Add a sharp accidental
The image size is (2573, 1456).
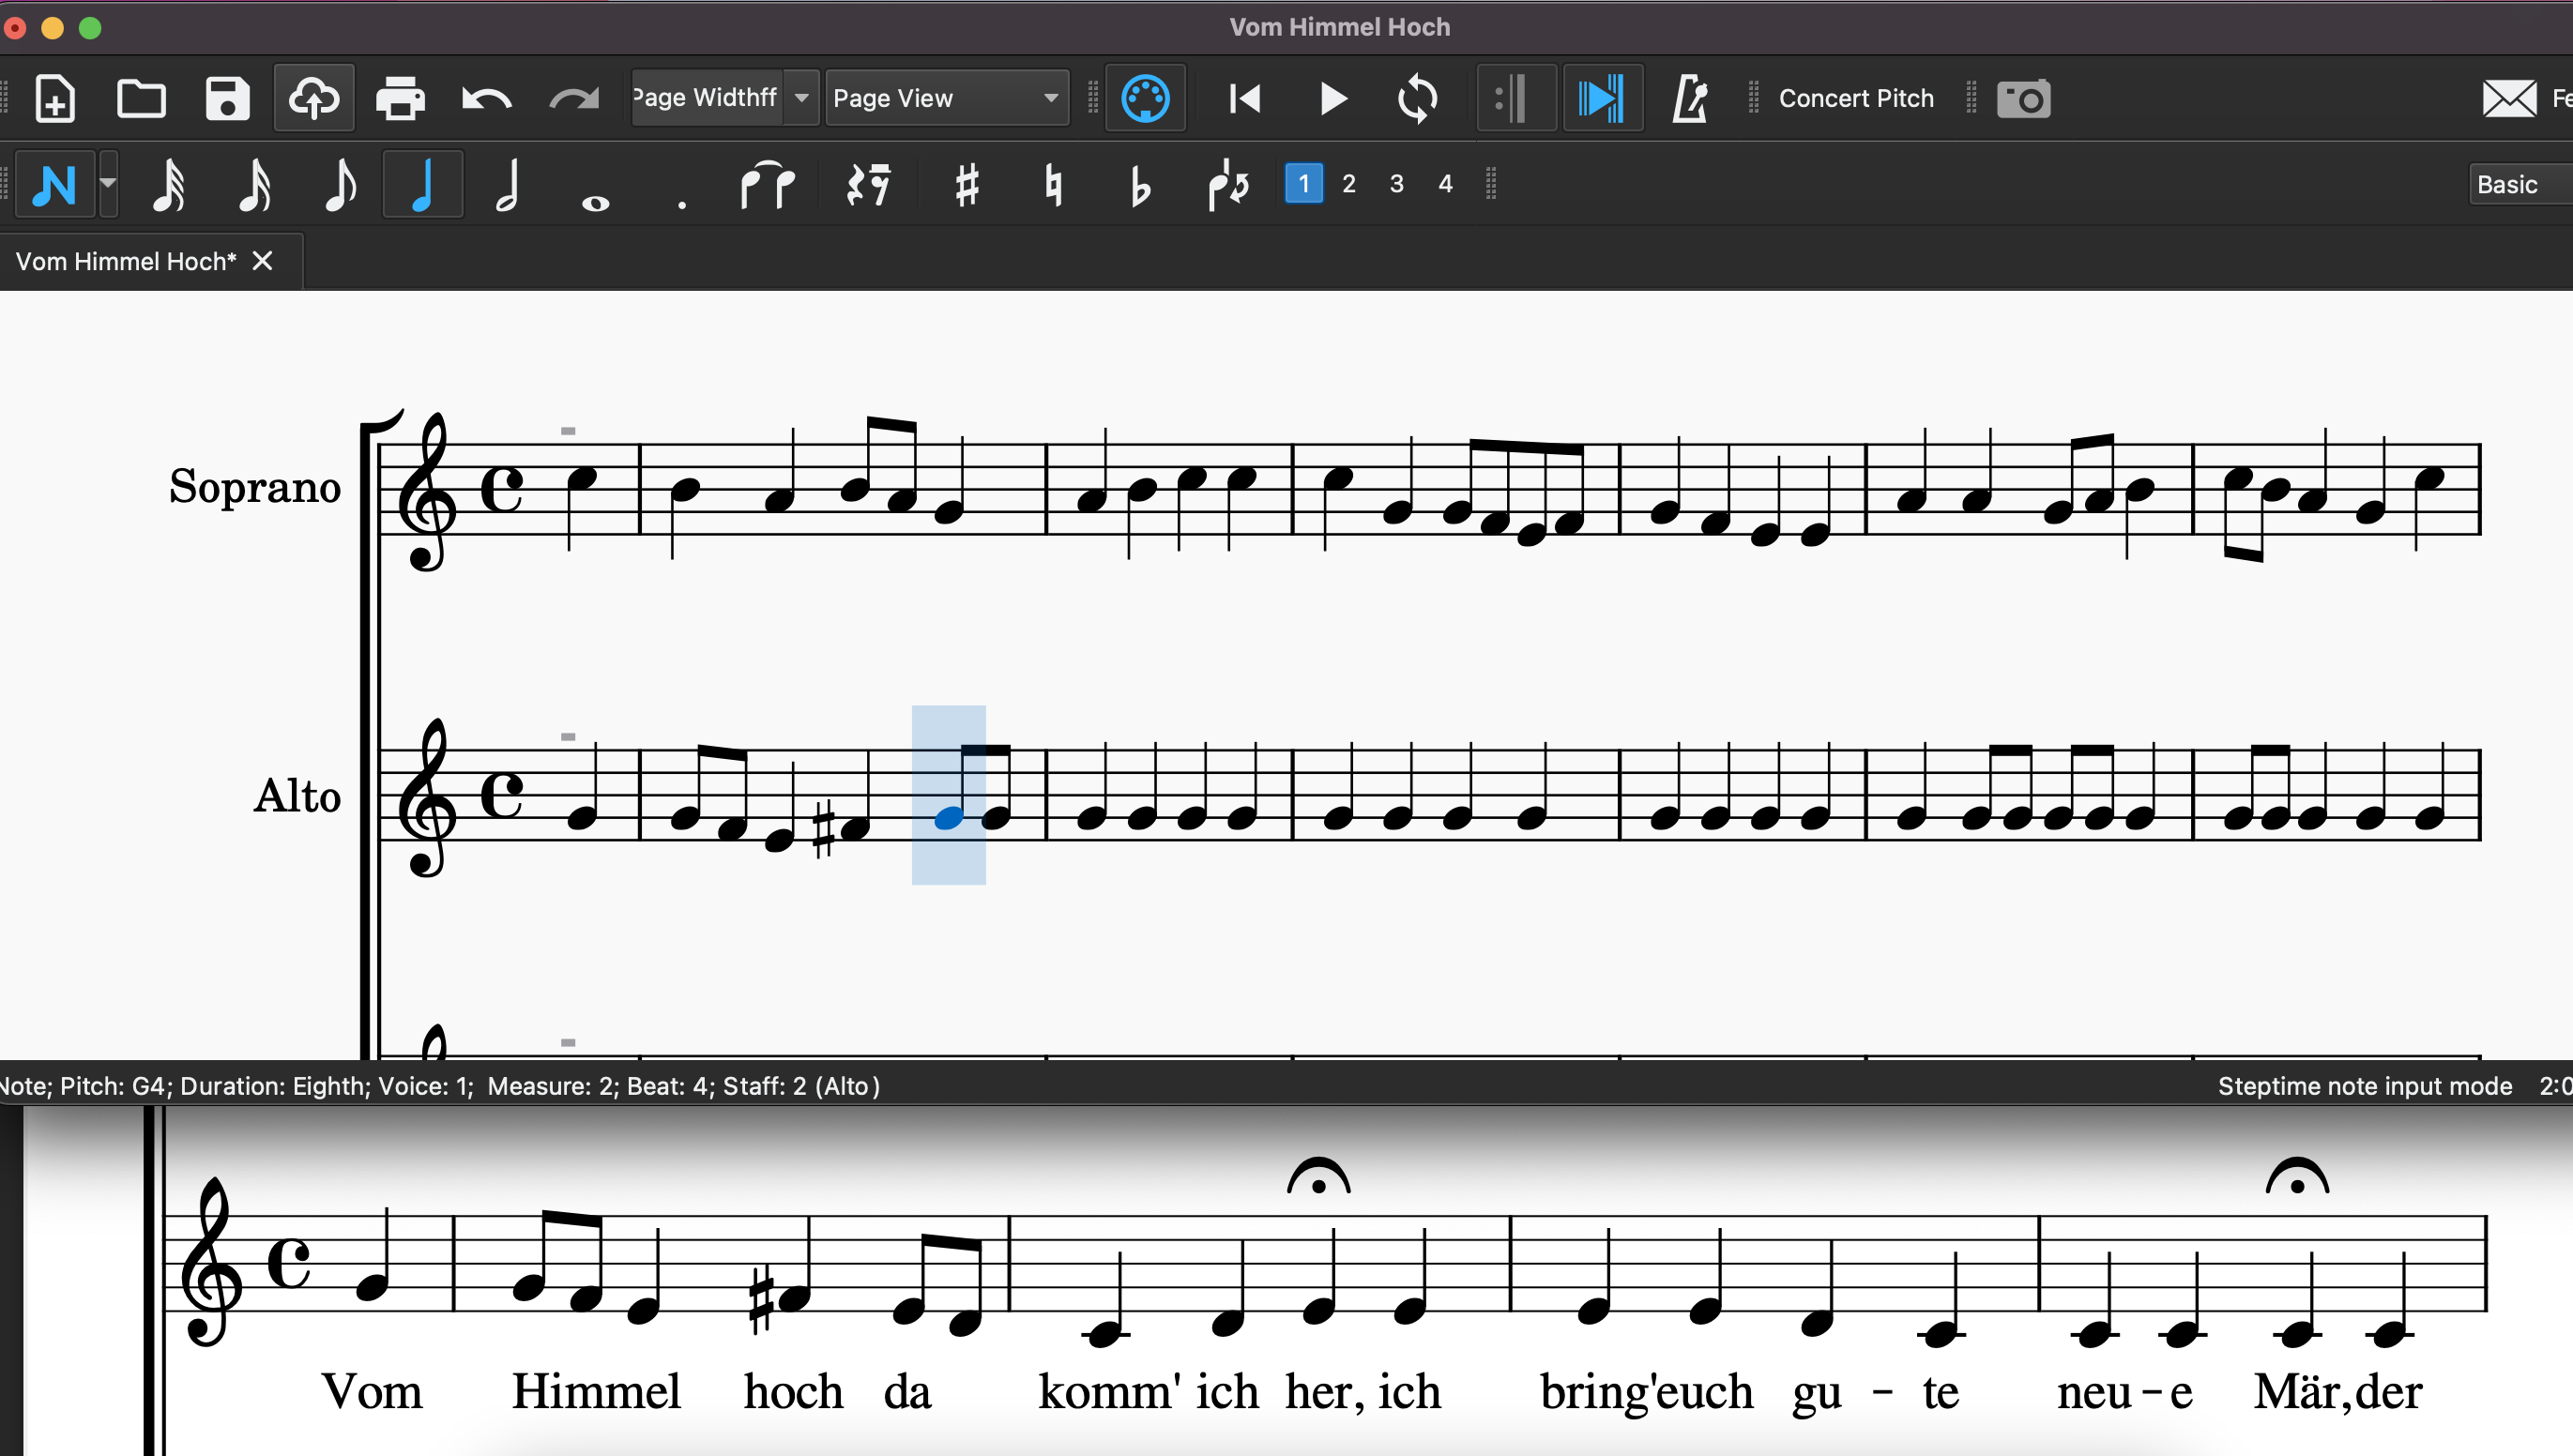tap(966, 185)
